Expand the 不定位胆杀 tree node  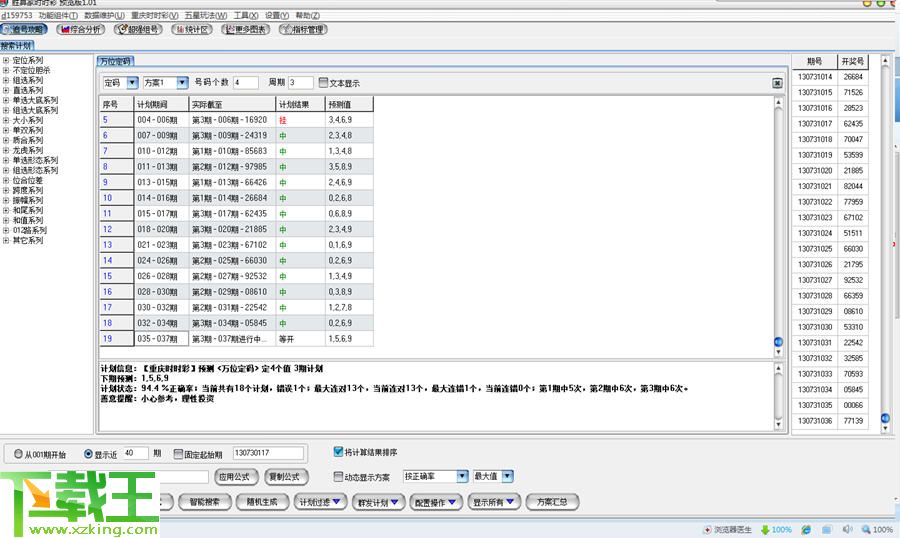(x=6, y=70)
